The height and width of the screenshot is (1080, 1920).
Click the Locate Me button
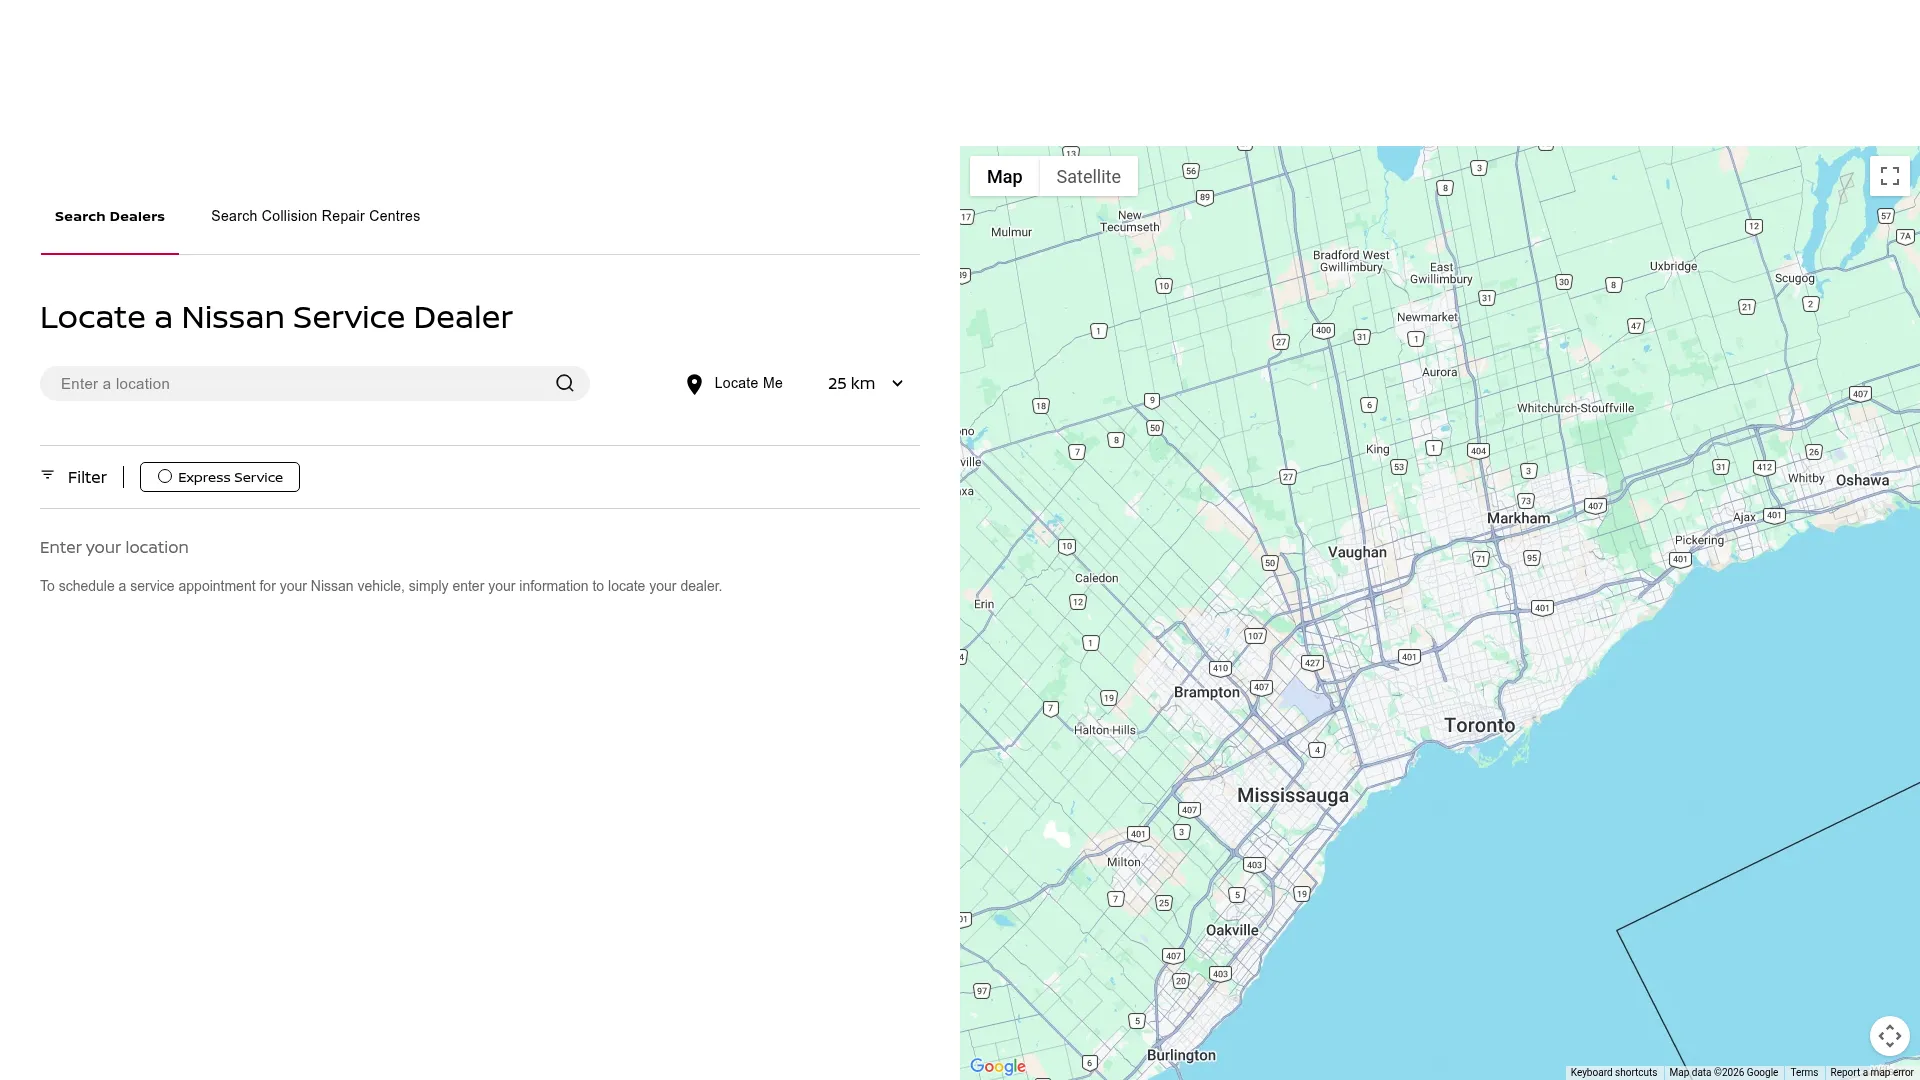tap(735, 384)
